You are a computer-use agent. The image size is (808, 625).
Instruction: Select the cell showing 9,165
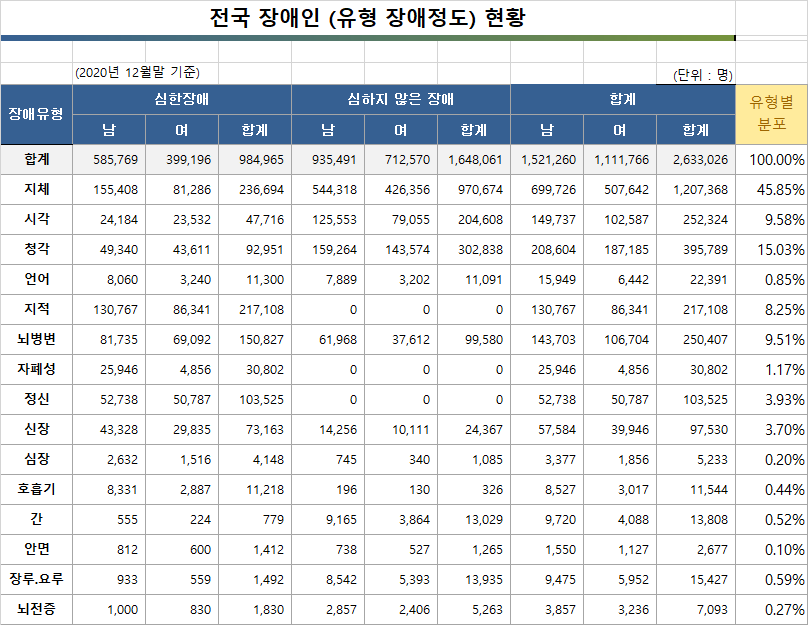coord(328,519)
